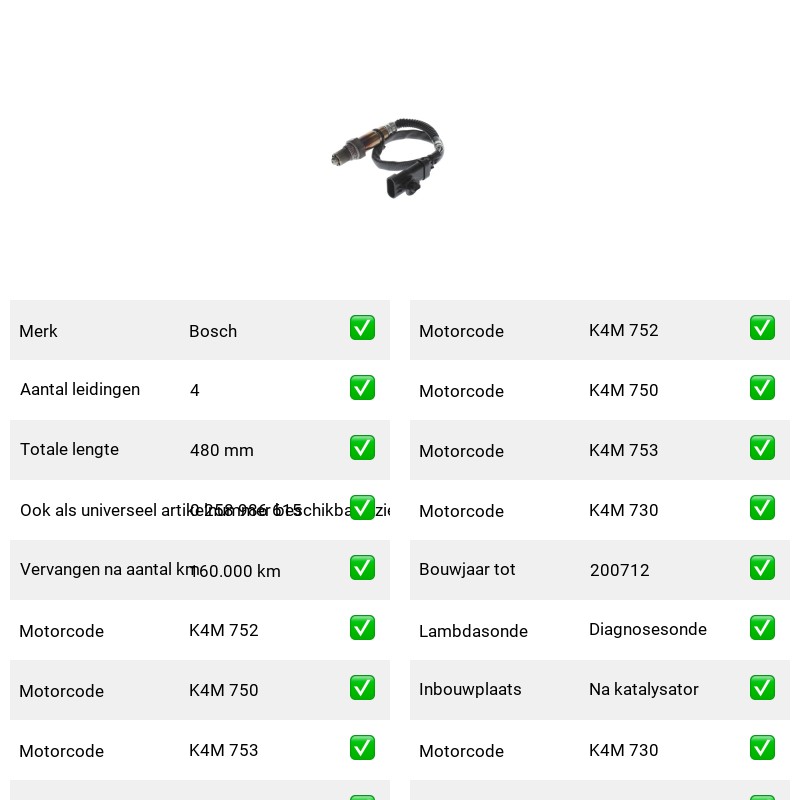
Task: Click the 480 mm length value
Action: (221, 450)
